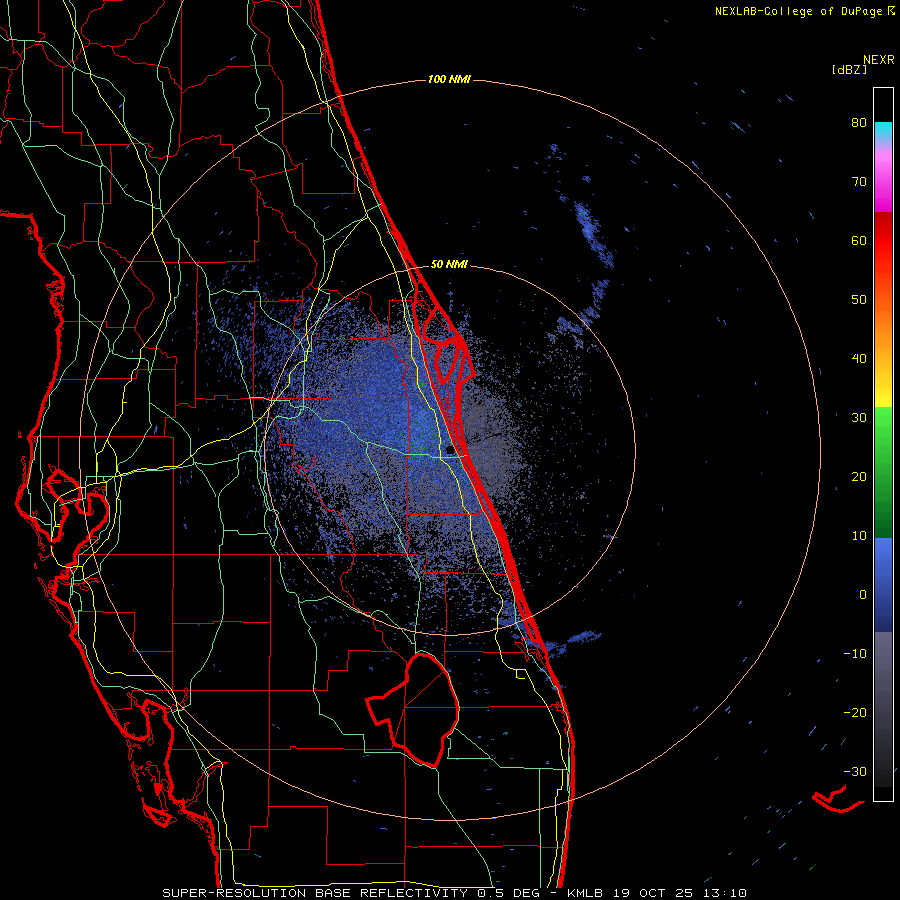
Task: Click the 70 value on the dBZ scale
Action: [859, 182]
